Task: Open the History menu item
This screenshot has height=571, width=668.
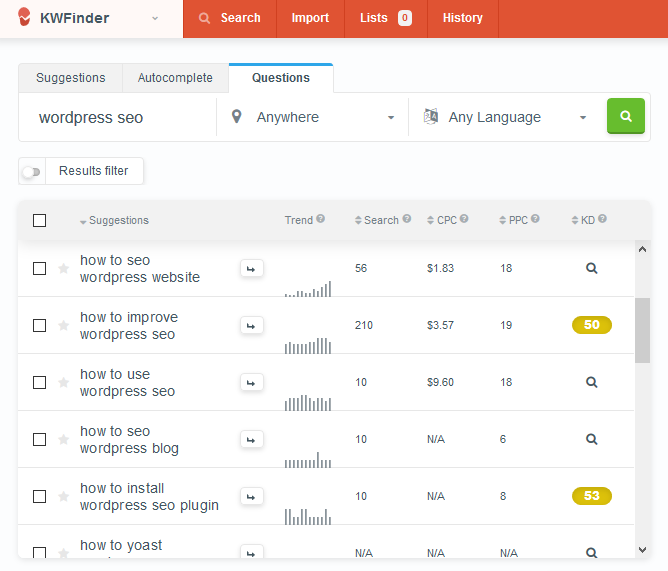Action: click(x=463, y=18)
